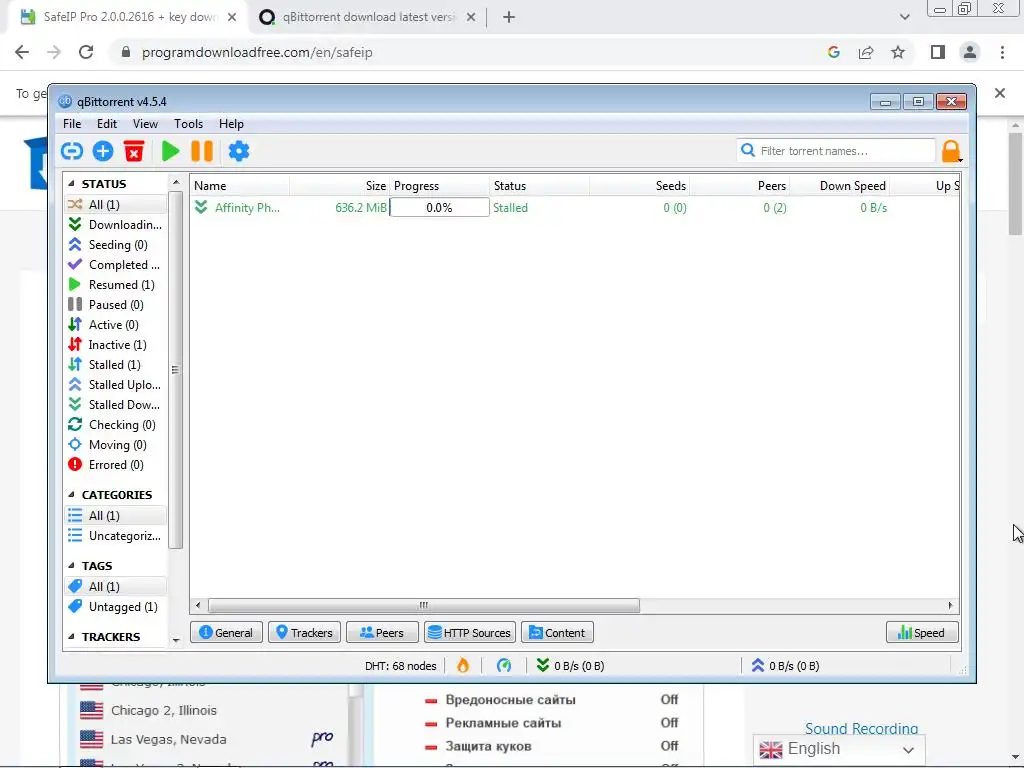
Task: Open the File menu
Action: [72, 123]
